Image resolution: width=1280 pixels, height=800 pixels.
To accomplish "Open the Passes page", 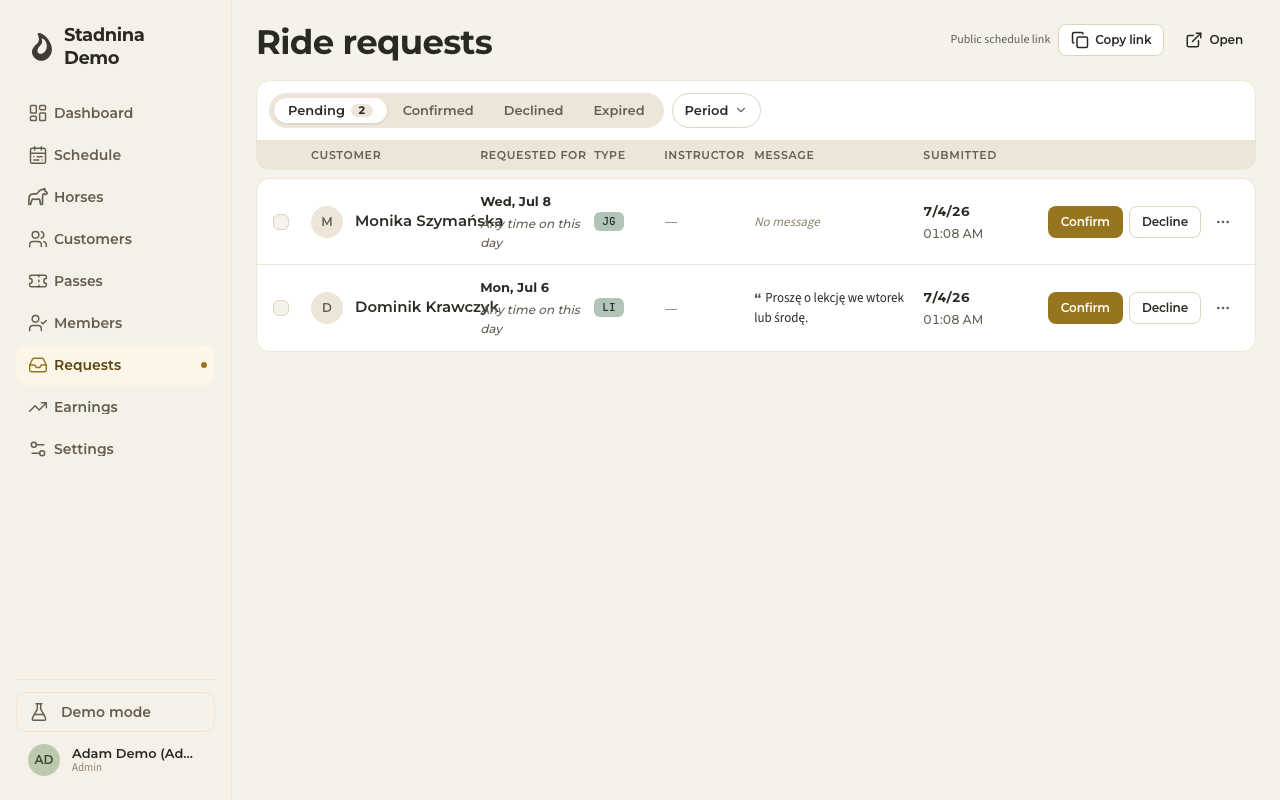I will click(115, 281).
